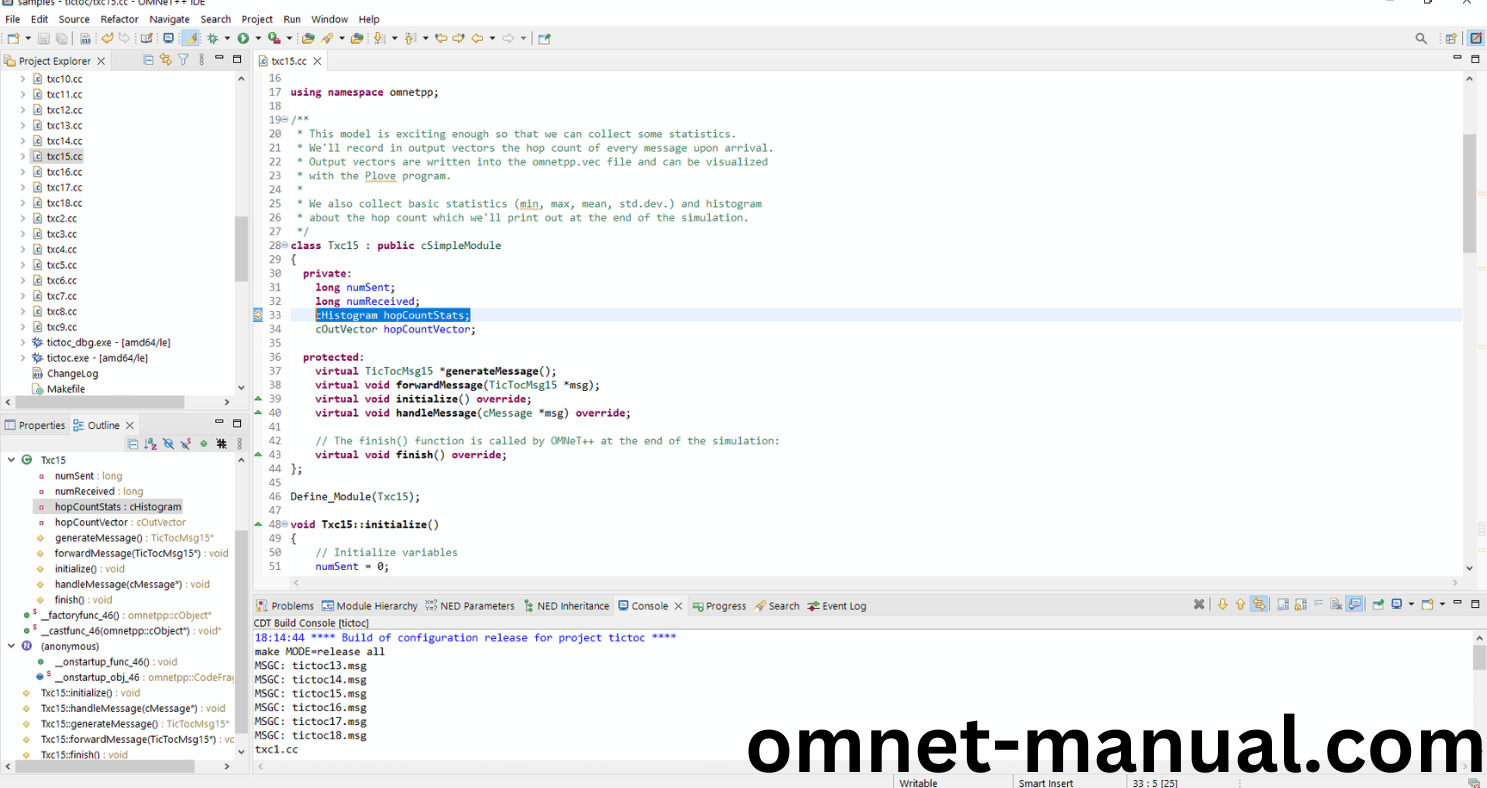Viewport: 1487px width, 788px height.
Task: Click the Save icon in main toolbar
Action: 43,38
